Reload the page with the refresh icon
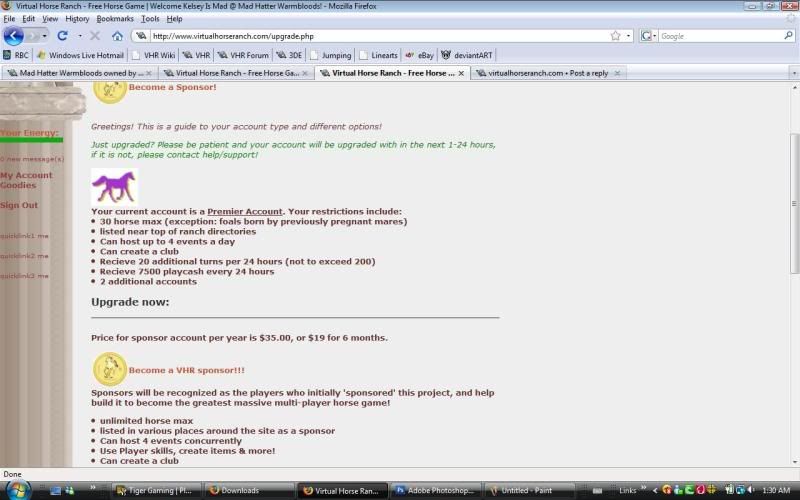Viewport: 800px width, 500px height. click(62, 36)
